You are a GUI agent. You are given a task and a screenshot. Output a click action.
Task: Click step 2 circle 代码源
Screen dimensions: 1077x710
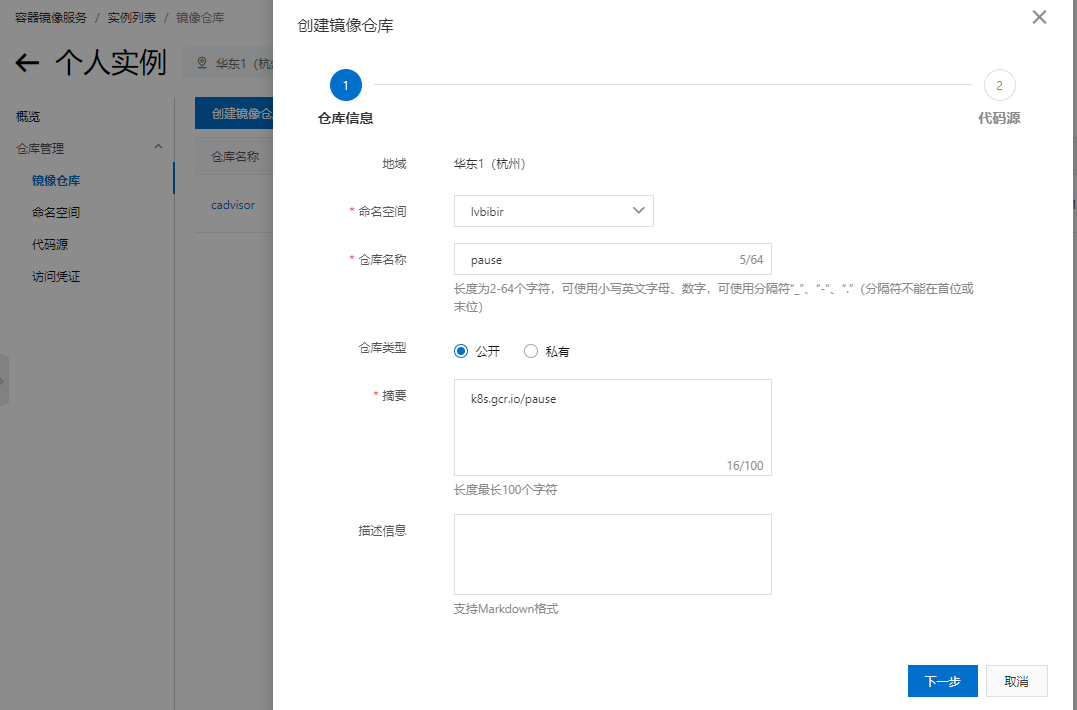(x=999, y=86)
